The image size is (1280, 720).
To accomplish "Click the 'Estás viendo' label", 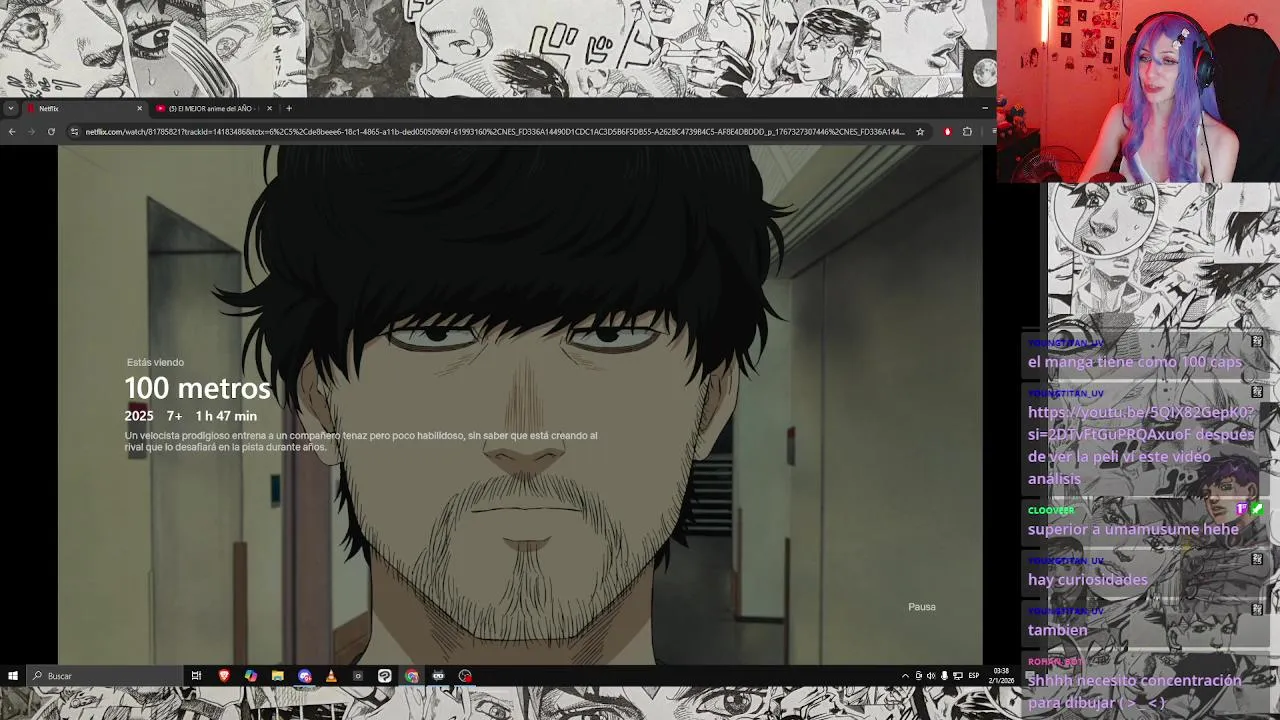I will (155, 362).
